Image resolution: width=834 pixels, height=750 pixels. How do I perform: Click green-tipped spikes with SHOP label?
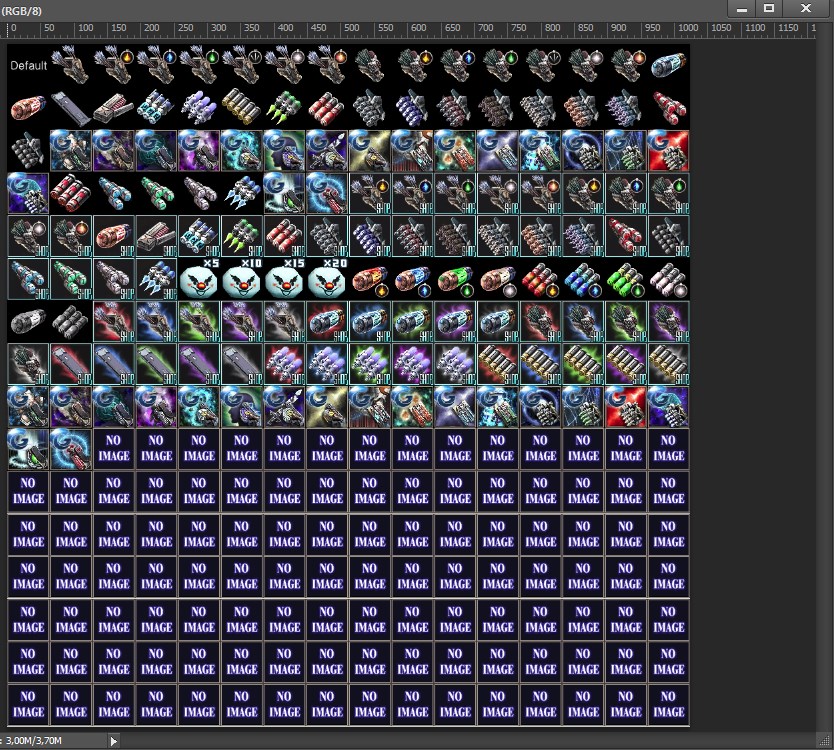coord(241,237)
